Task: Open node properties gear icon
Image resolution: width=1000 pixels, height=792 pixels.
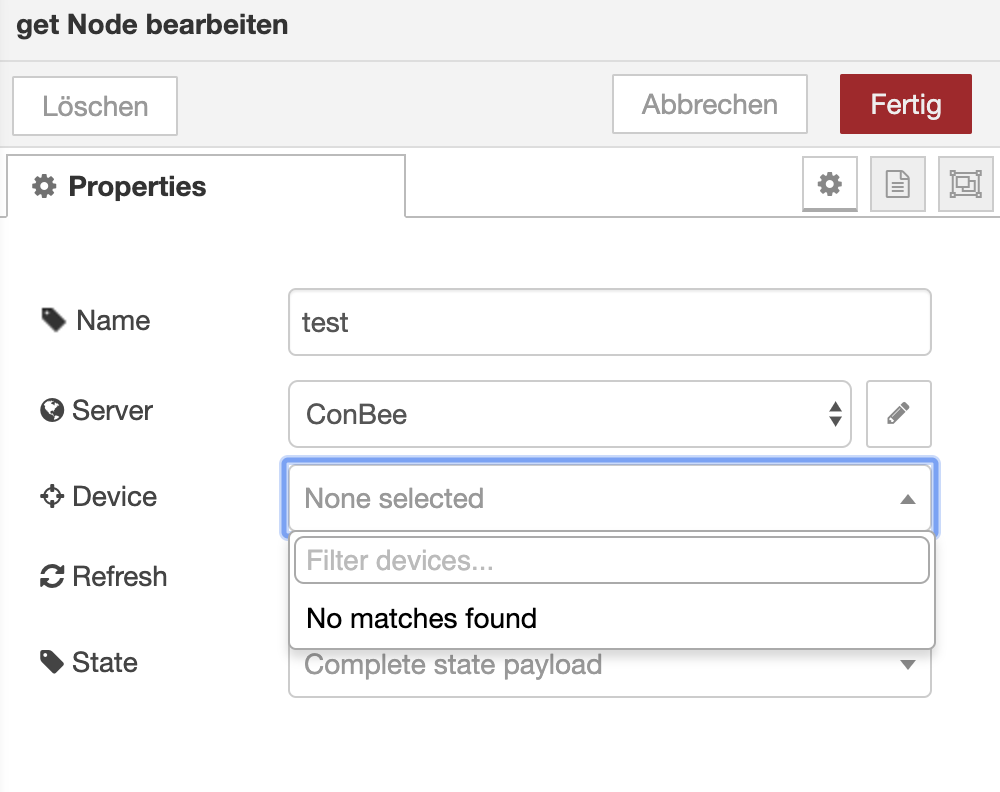Action: [830, 184]
